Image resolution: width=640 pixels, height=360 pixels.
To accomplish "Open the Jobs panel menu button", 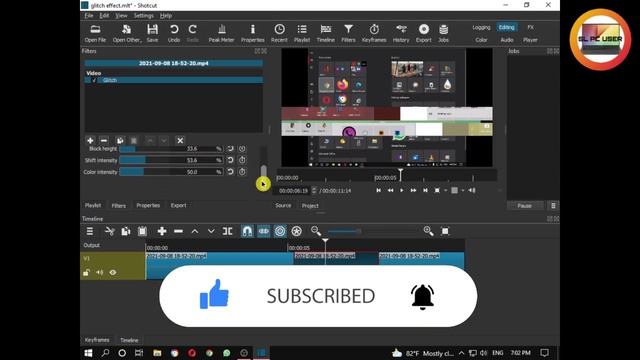I will tap(553, 206).
